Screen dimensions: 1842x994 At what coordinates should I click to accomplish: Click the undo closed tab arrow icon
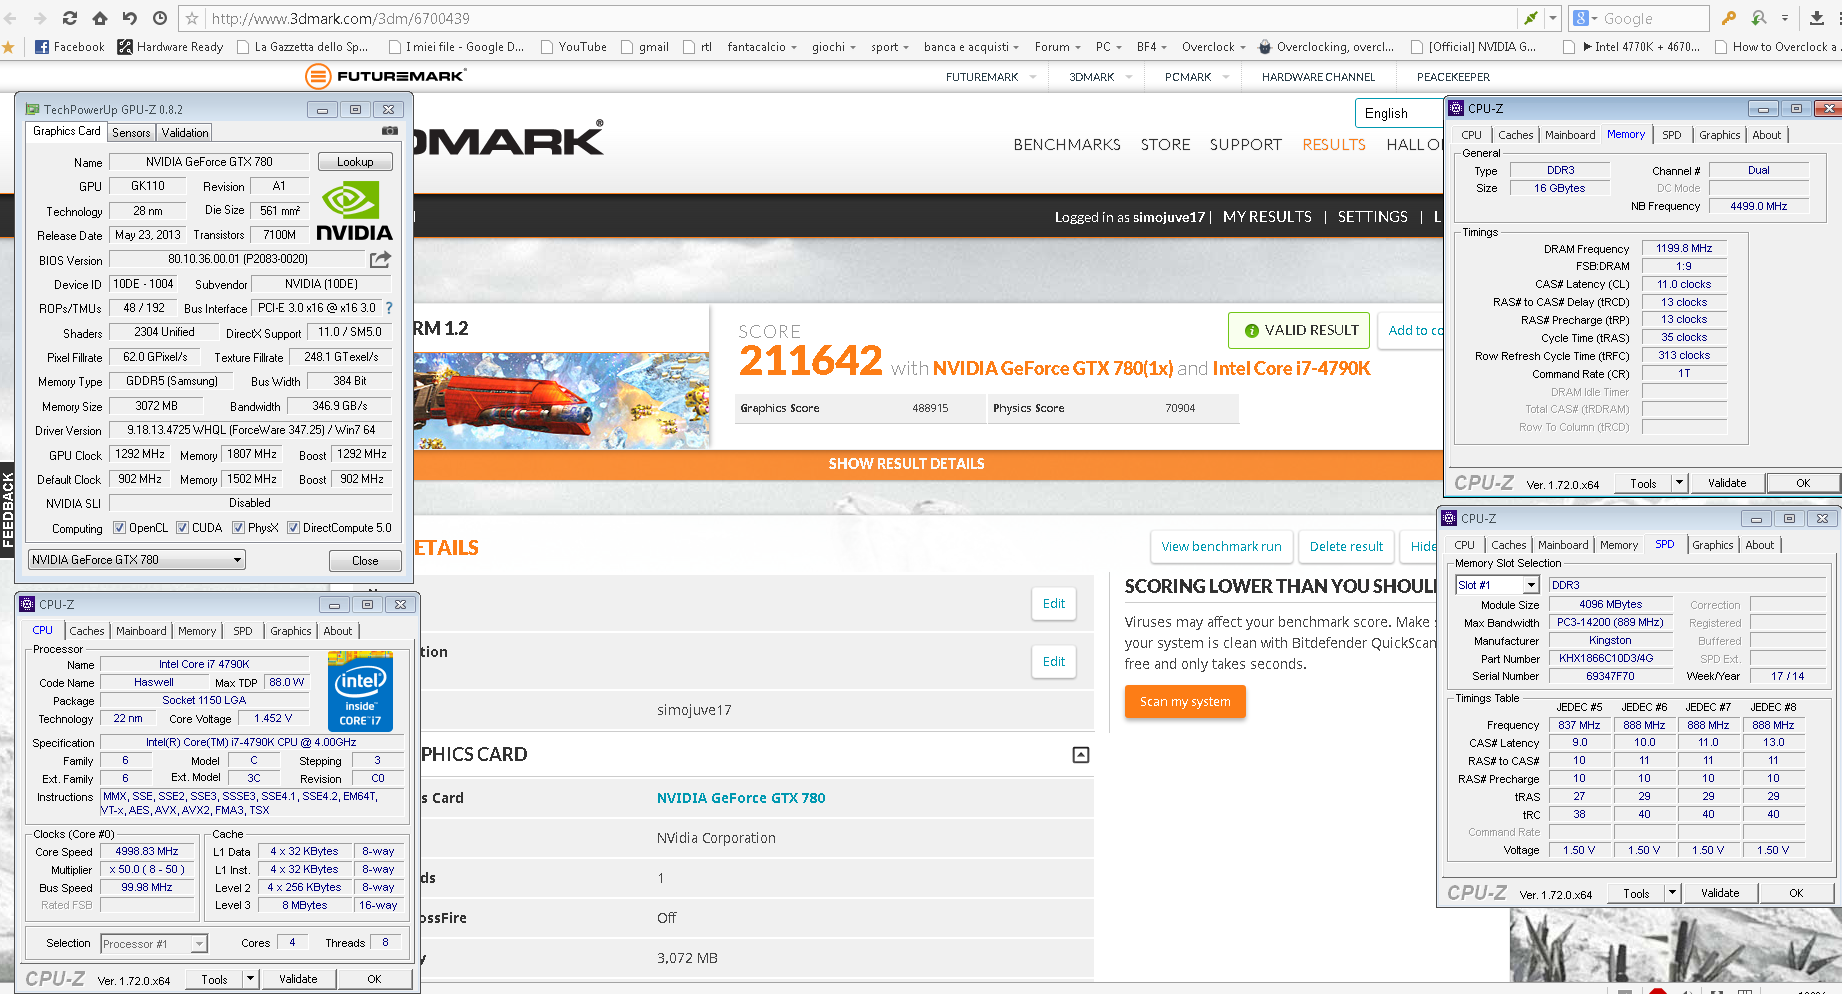pyautogui.click(x=129, y=18)
